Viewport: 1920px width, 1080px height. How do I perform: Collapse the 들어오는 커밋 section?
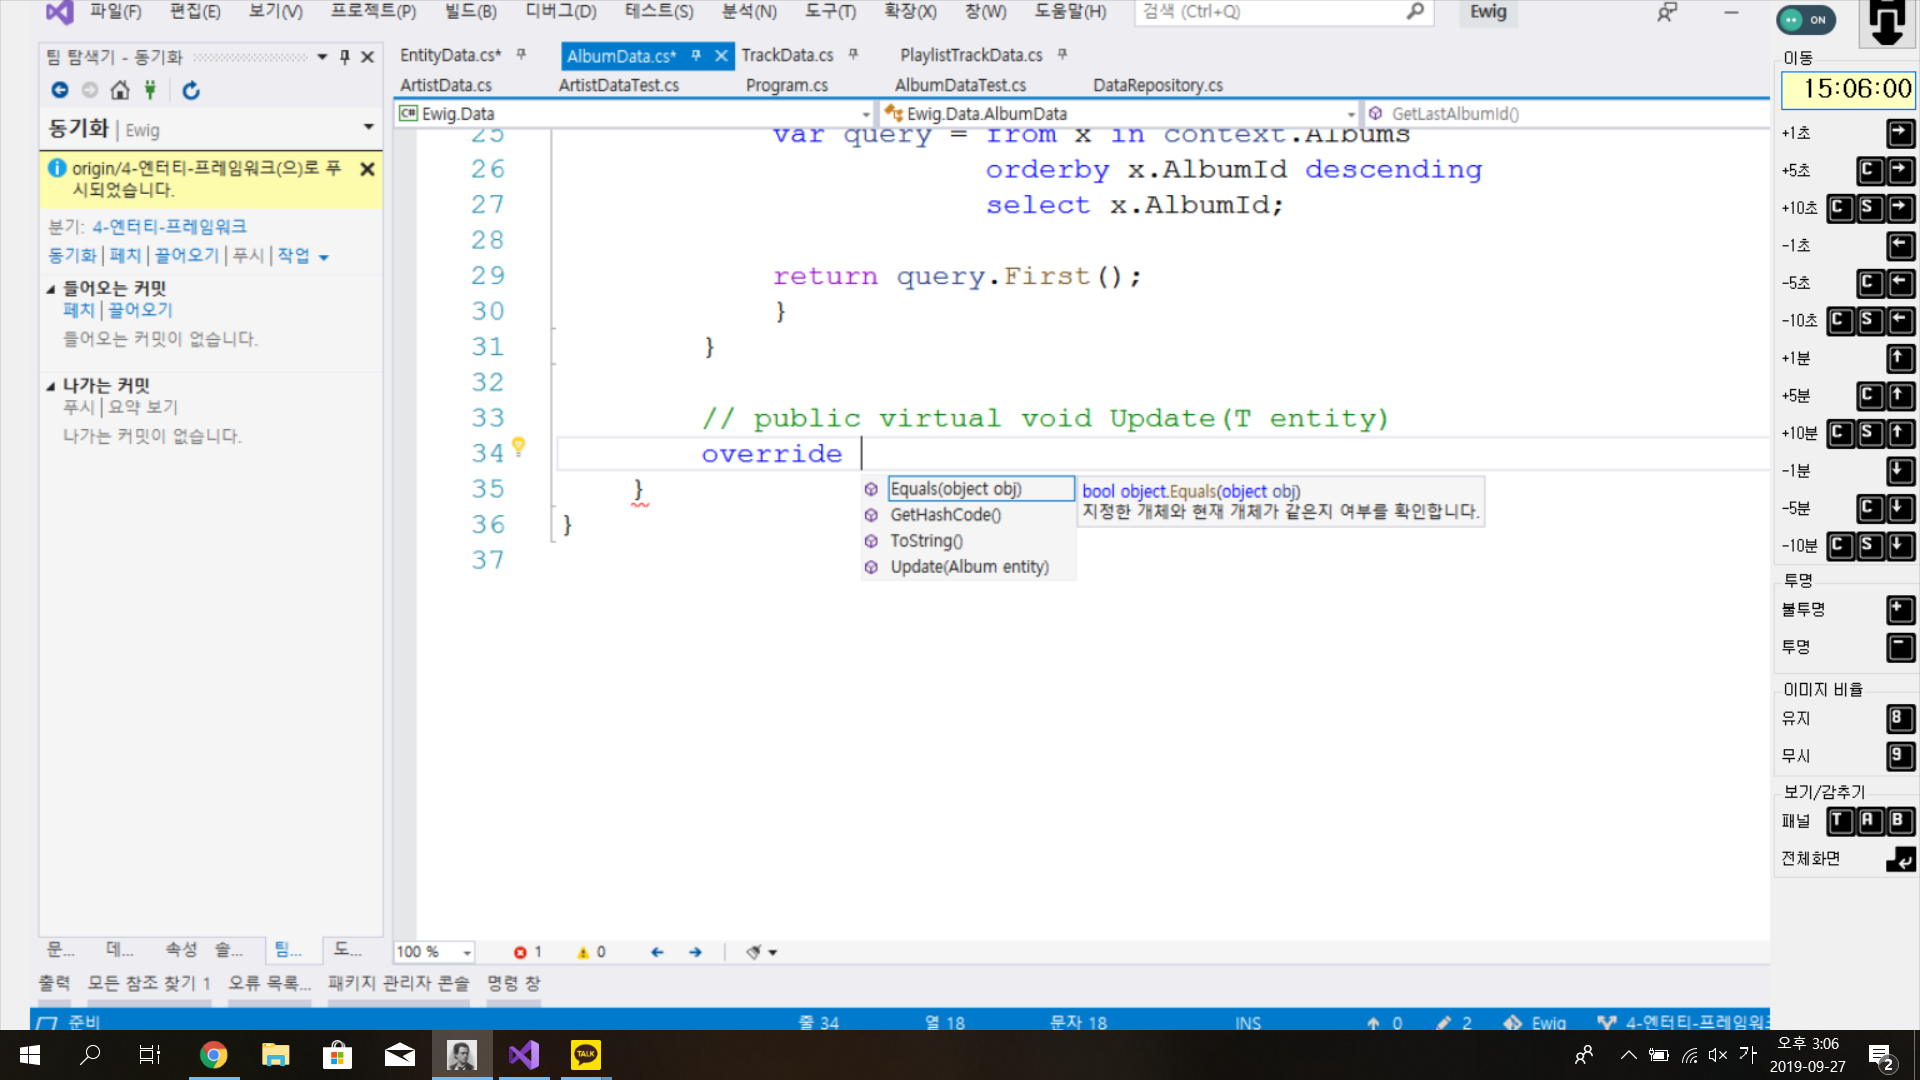click(51, 289)
